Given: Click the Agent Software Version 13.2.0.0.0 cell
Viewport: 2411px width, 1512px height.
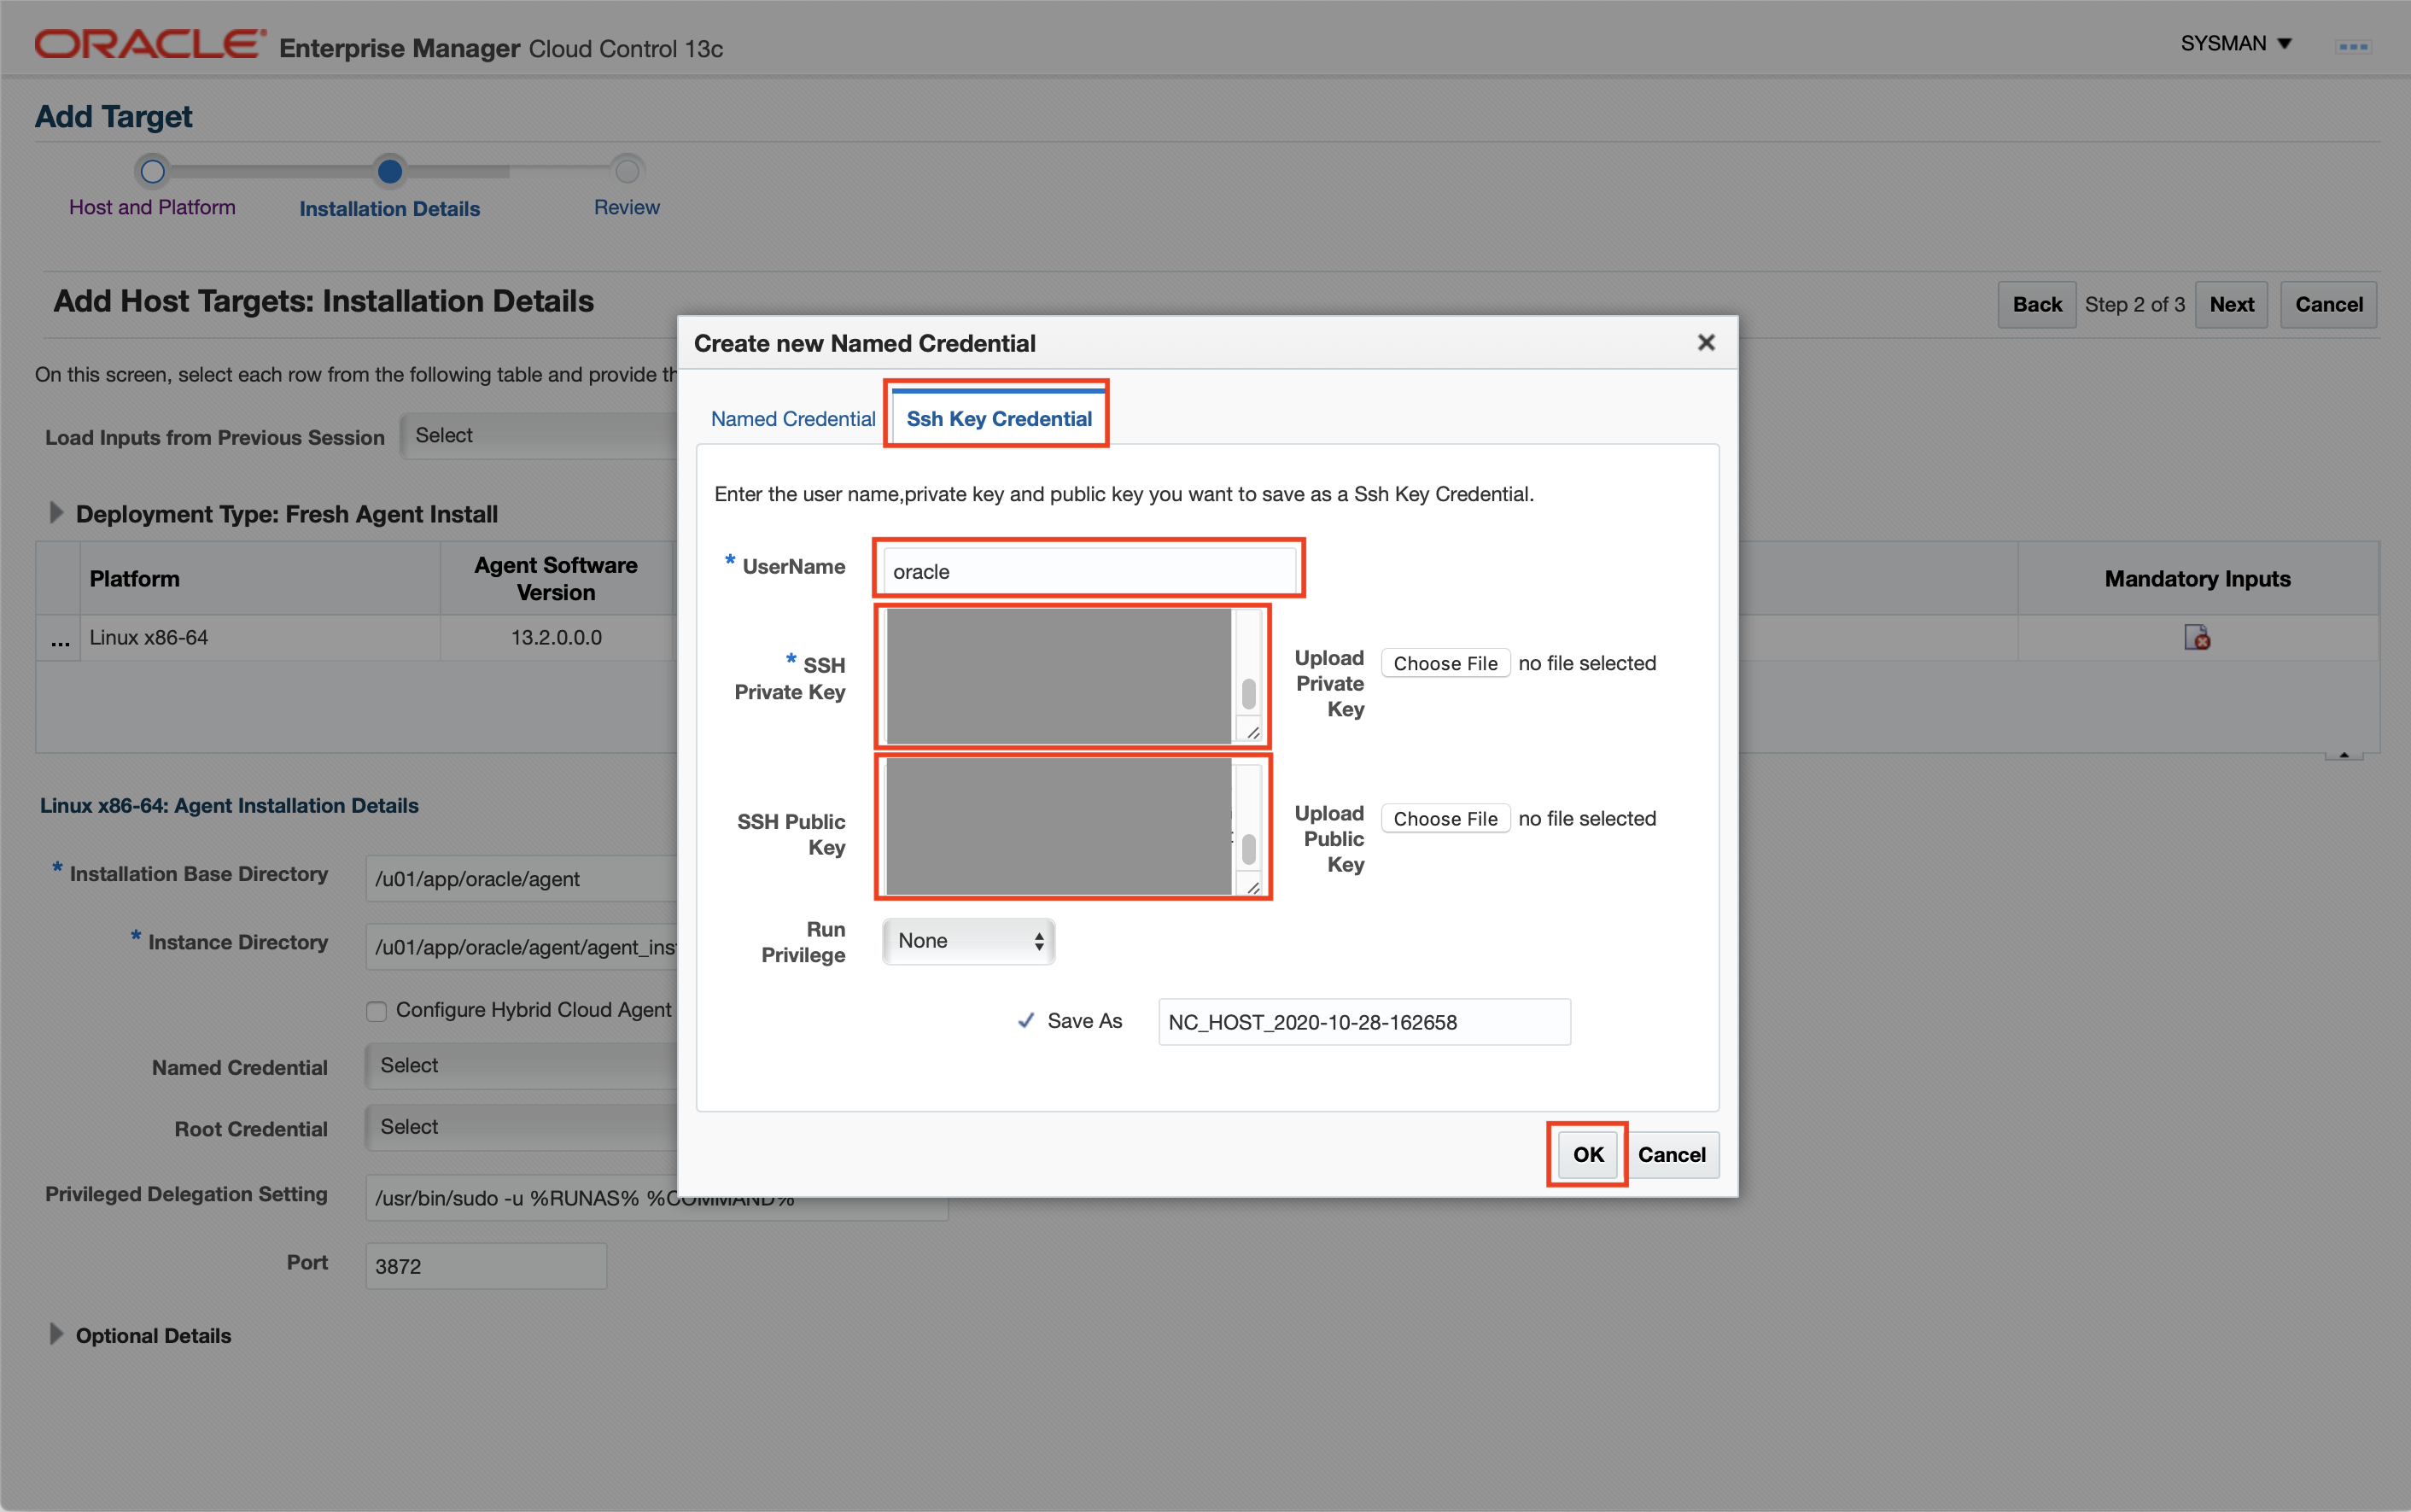Looking at the screenshot, I should click(x=556, y=637).
